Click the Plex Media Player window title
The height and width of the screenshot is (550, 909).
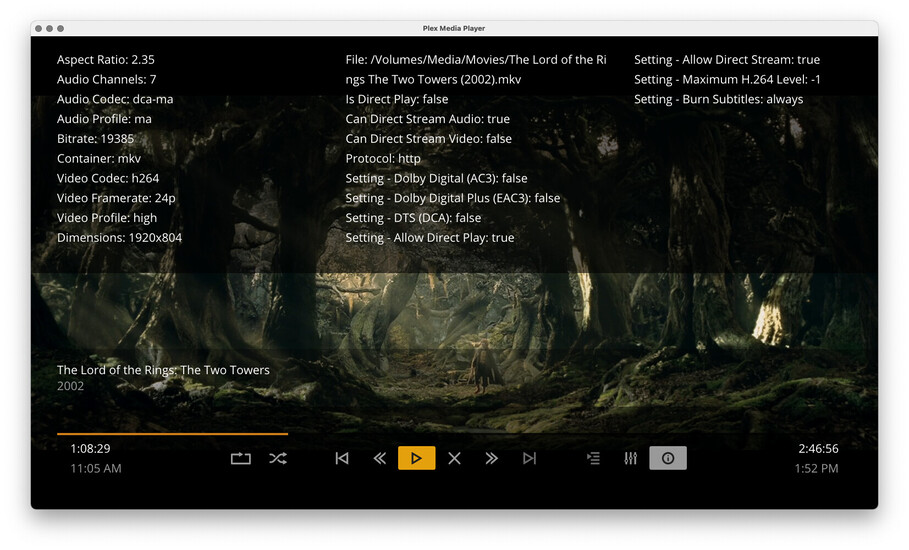point(454,28)
